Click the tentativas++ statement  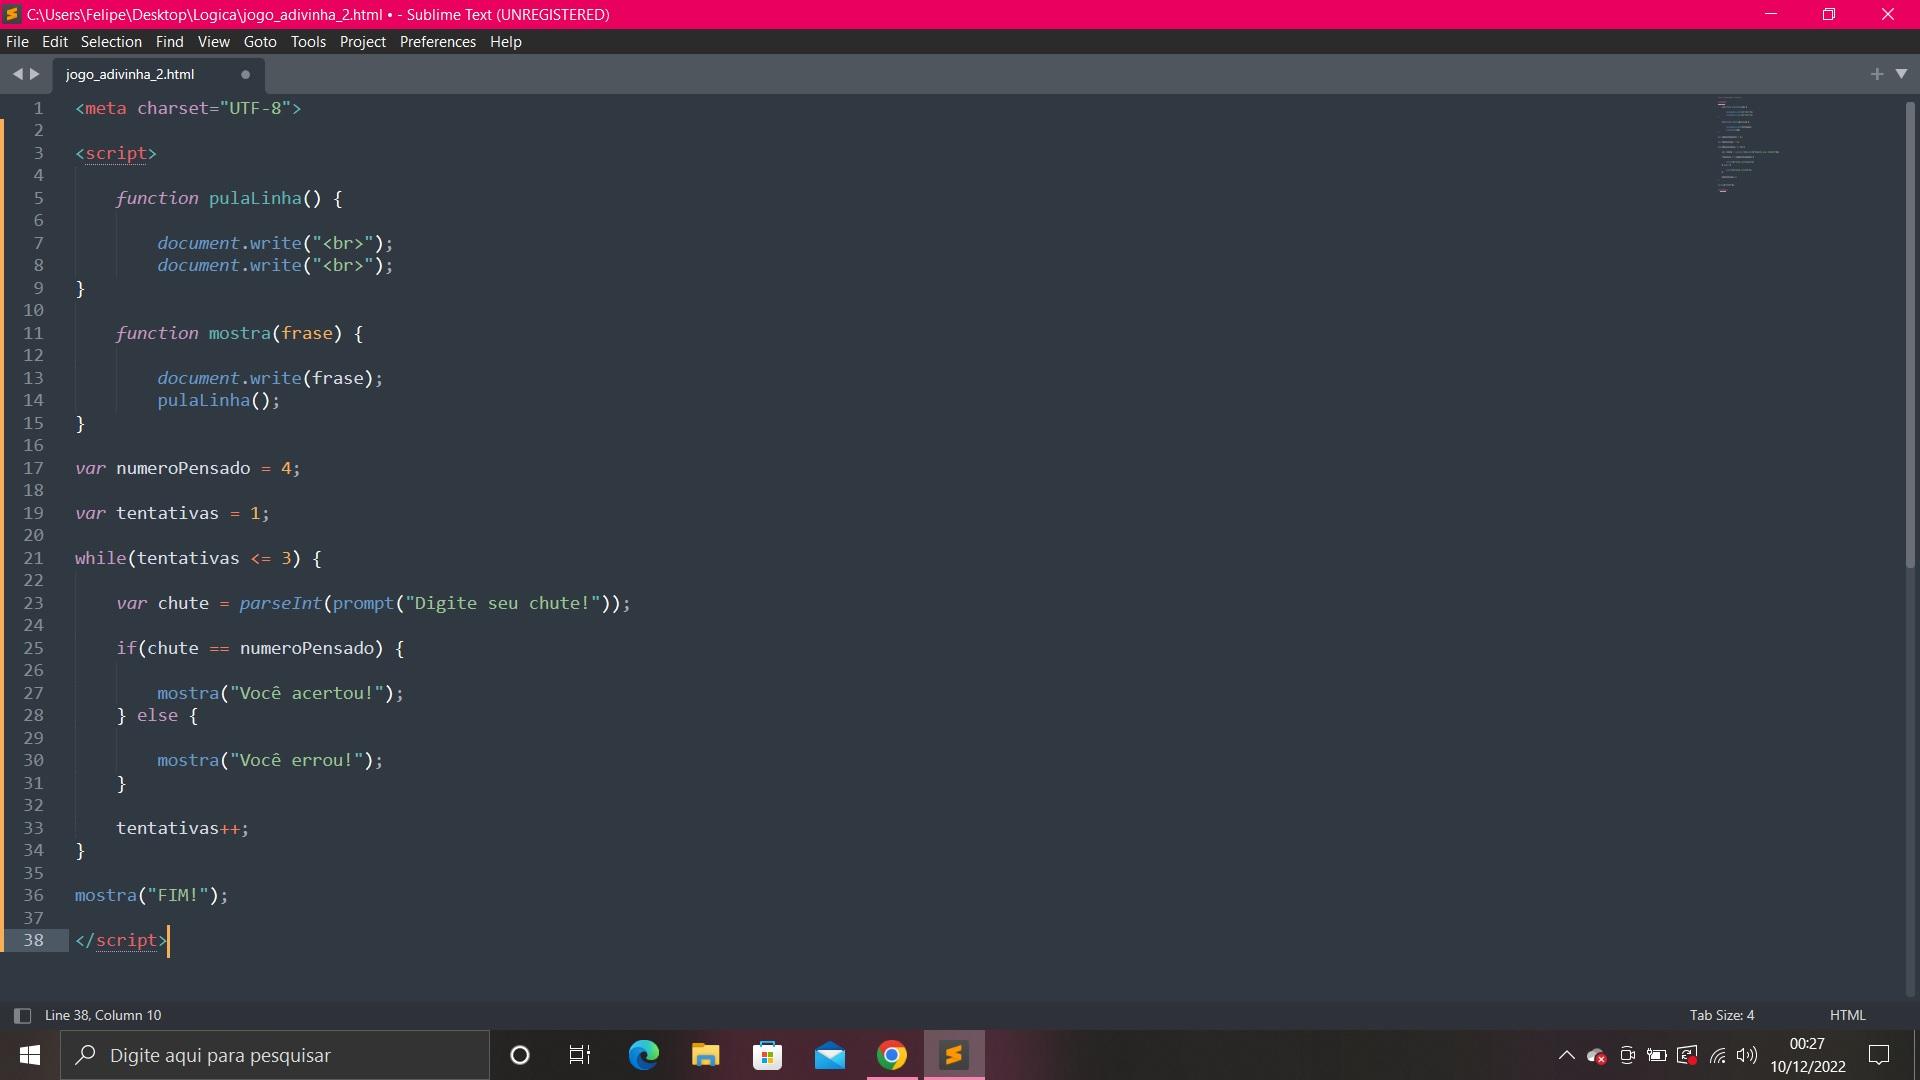(182, 828)
